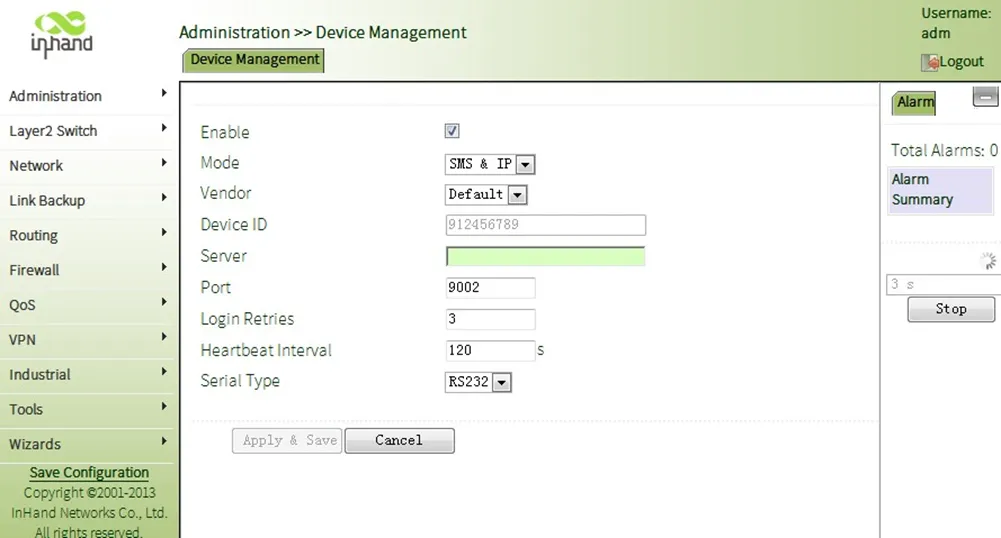Expand the QoS menu arrow
The image size is (1001, 538).
pyautogui.click(x=164, y=302)
